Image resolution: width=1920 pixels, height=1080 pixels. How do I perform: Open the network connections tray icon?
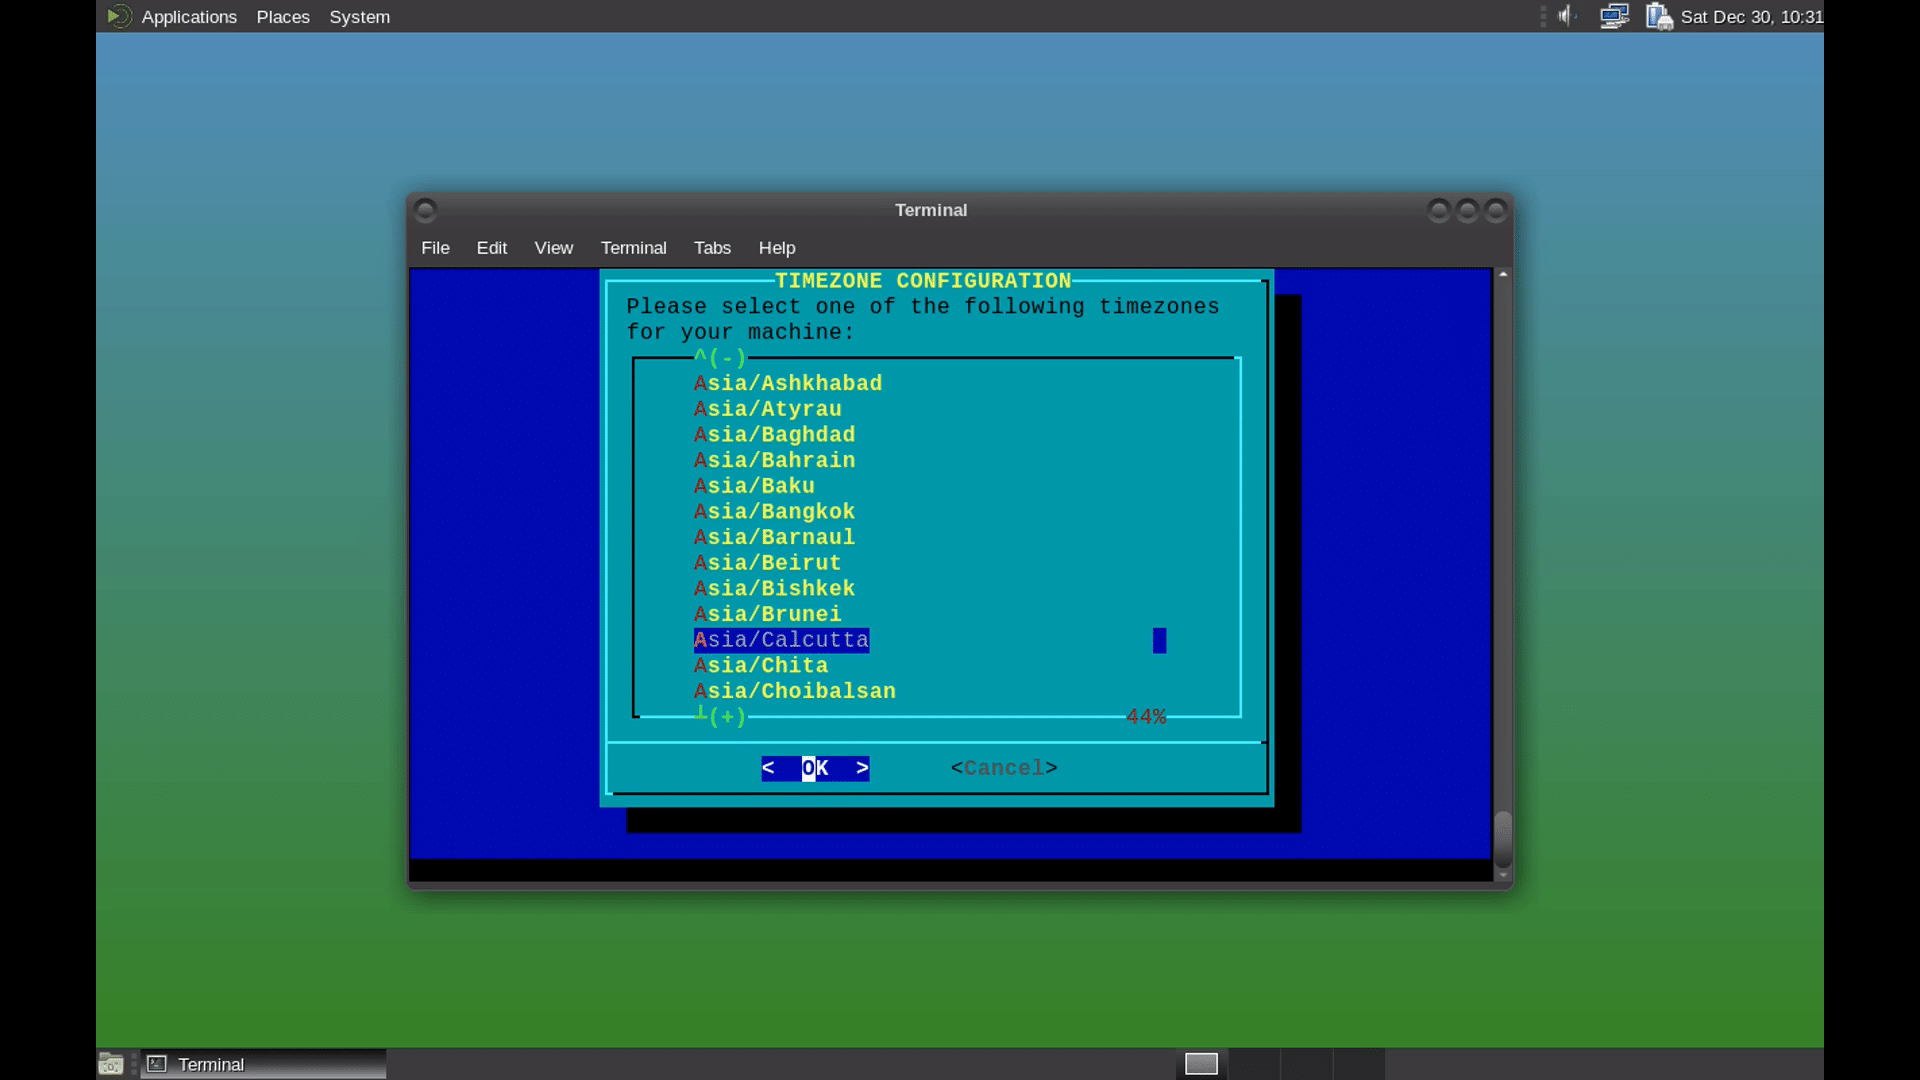click(1614, 16)
